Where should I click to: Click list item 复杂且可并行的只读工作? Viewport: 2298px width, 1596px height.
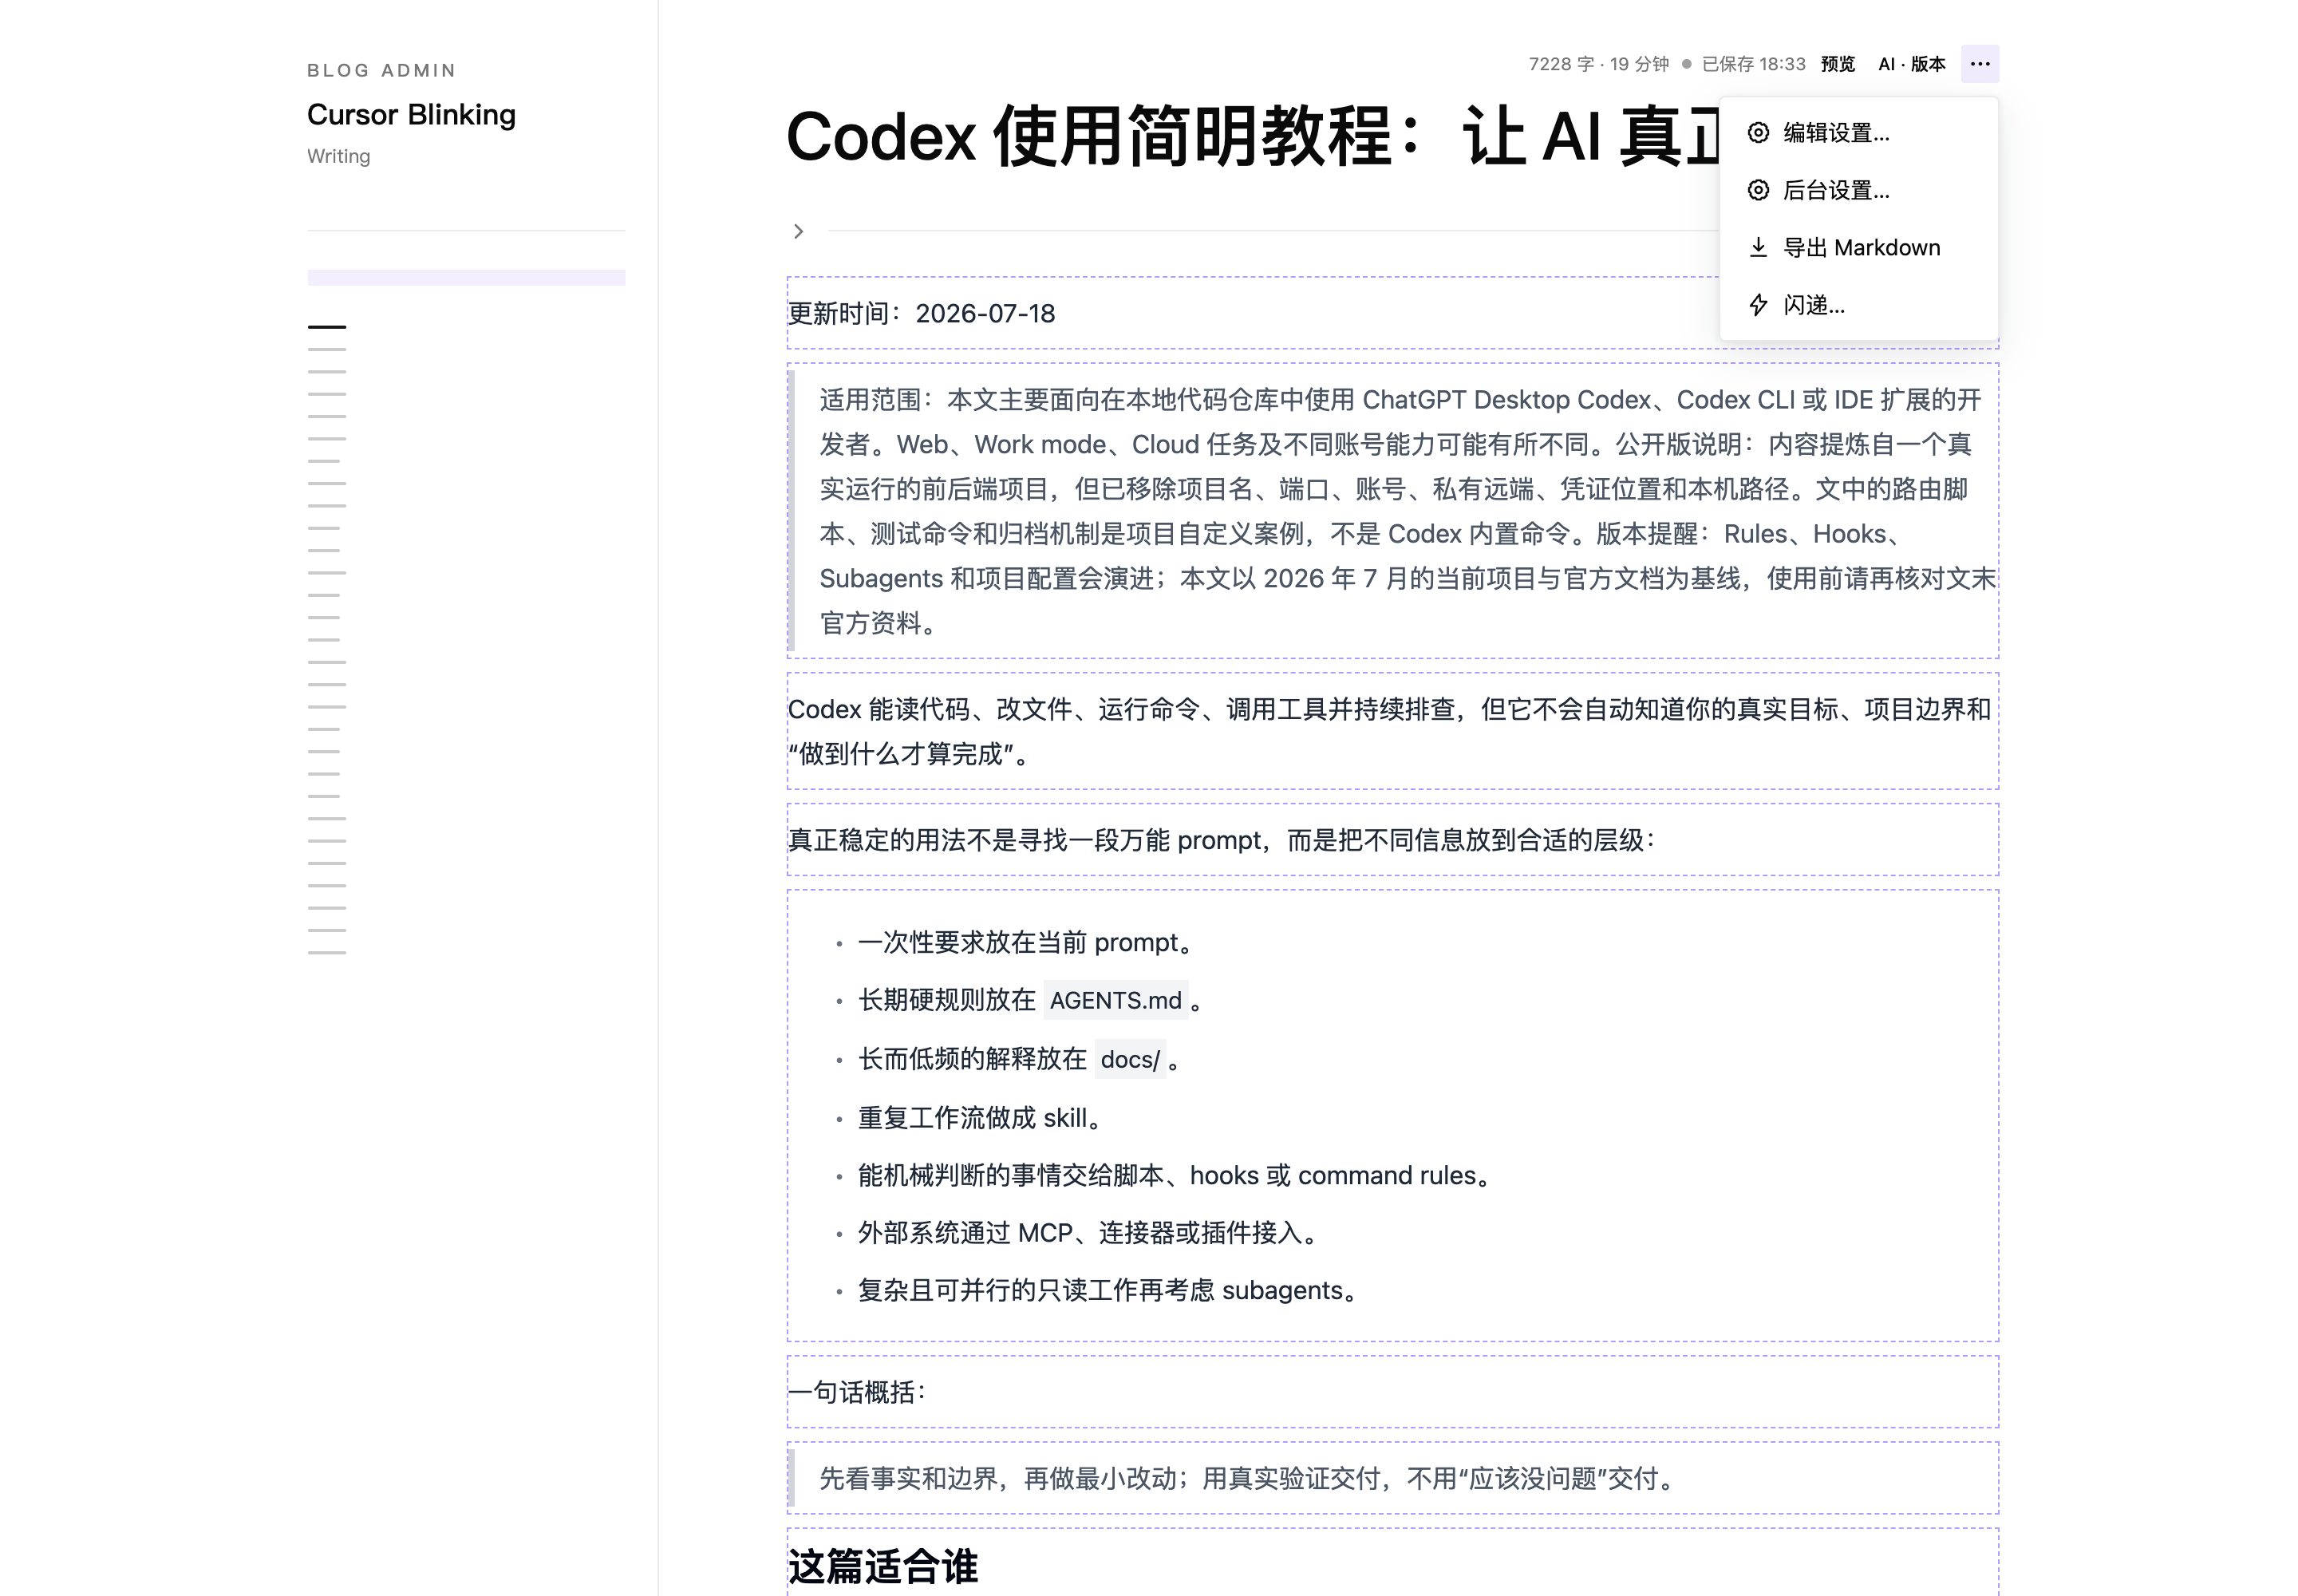click(x=1110, y=1291)
